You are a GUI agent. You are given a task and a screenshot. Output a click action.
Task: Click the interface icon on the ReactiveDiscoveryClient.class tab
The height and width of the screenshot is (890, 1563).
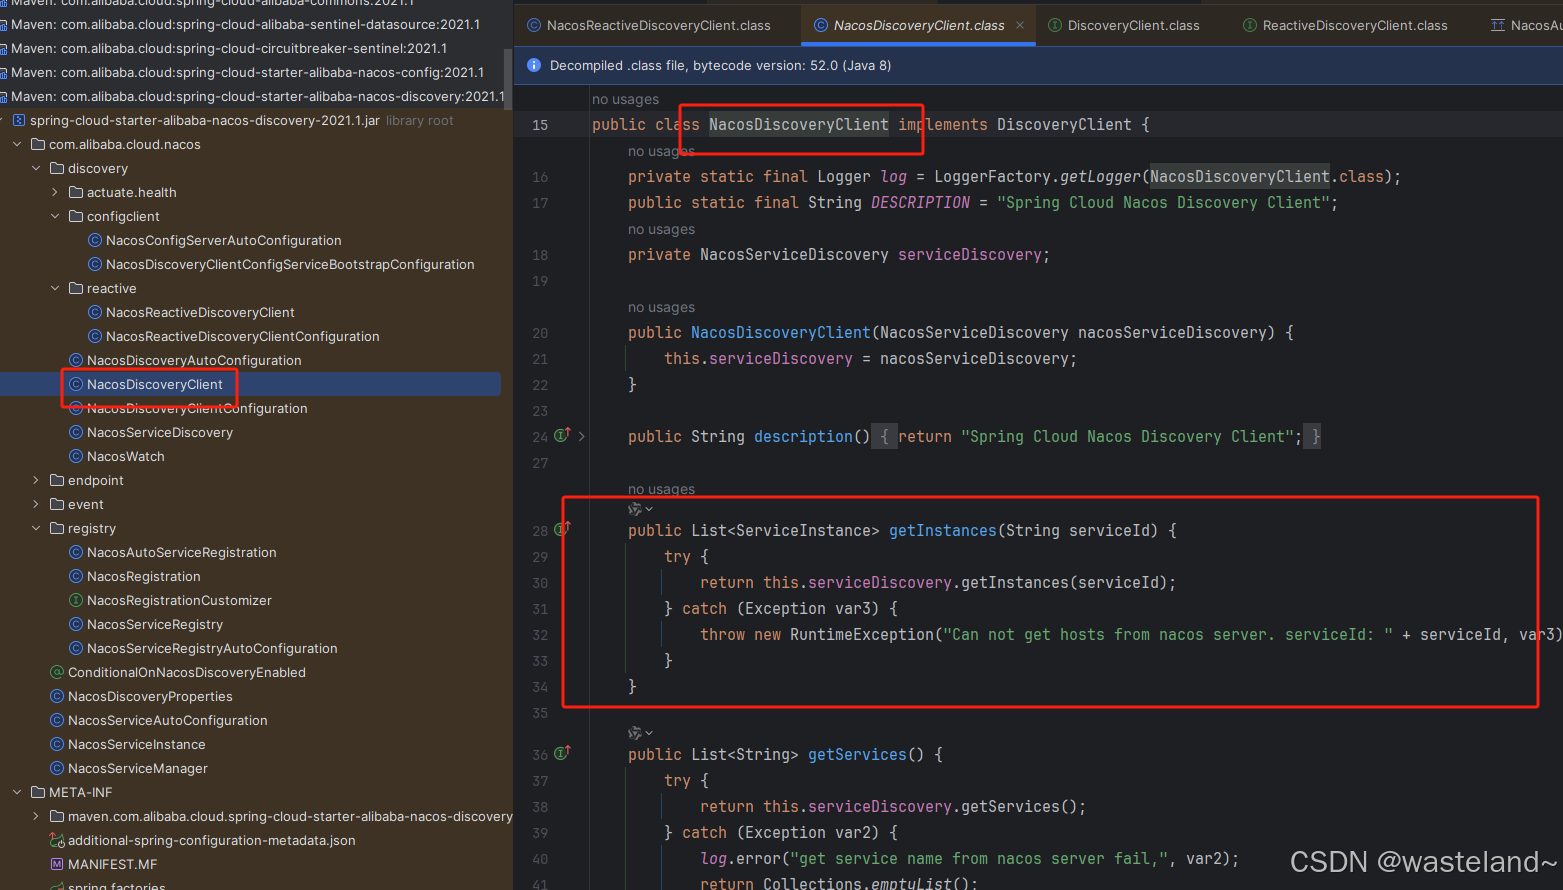(1250, 25)
